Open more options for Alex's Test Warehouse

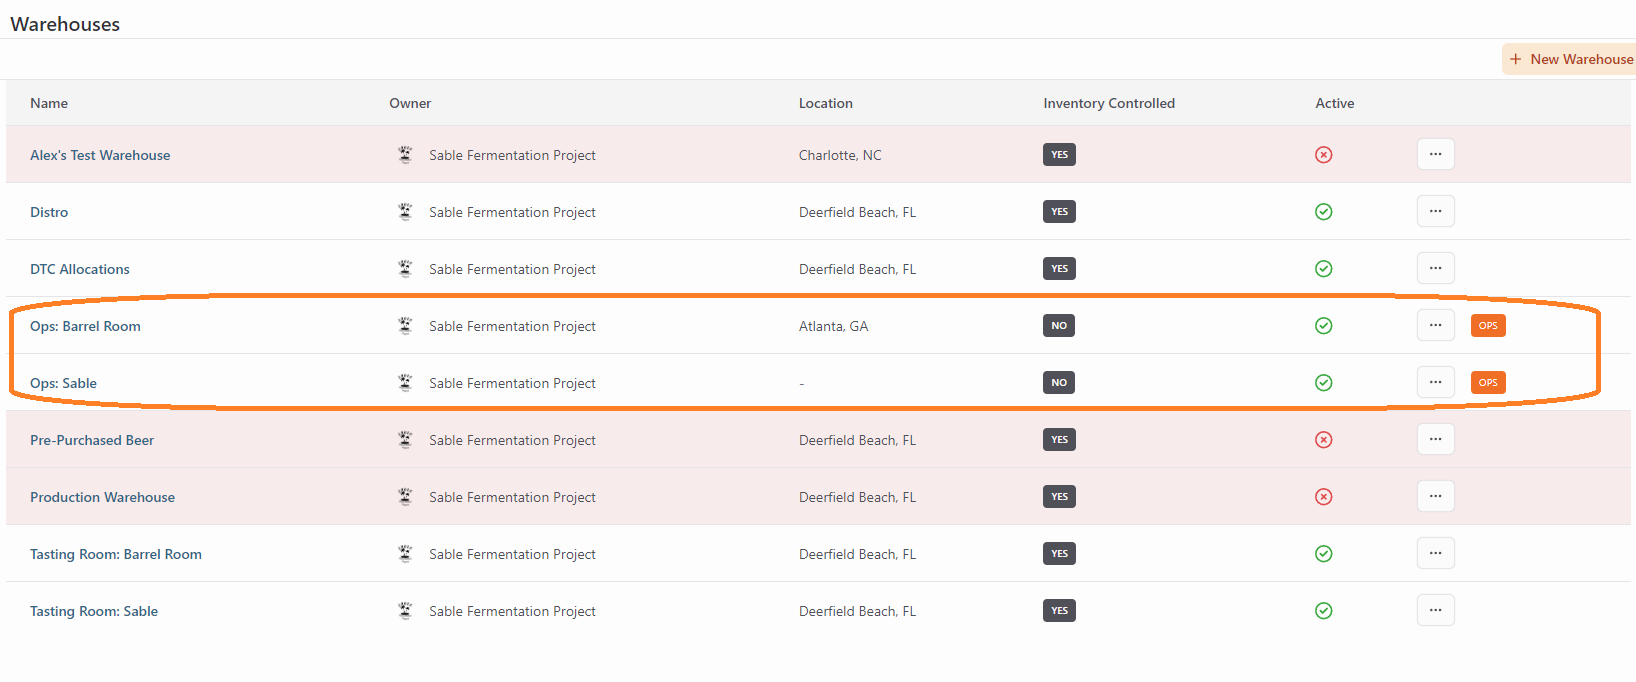tap(1435, 154)
